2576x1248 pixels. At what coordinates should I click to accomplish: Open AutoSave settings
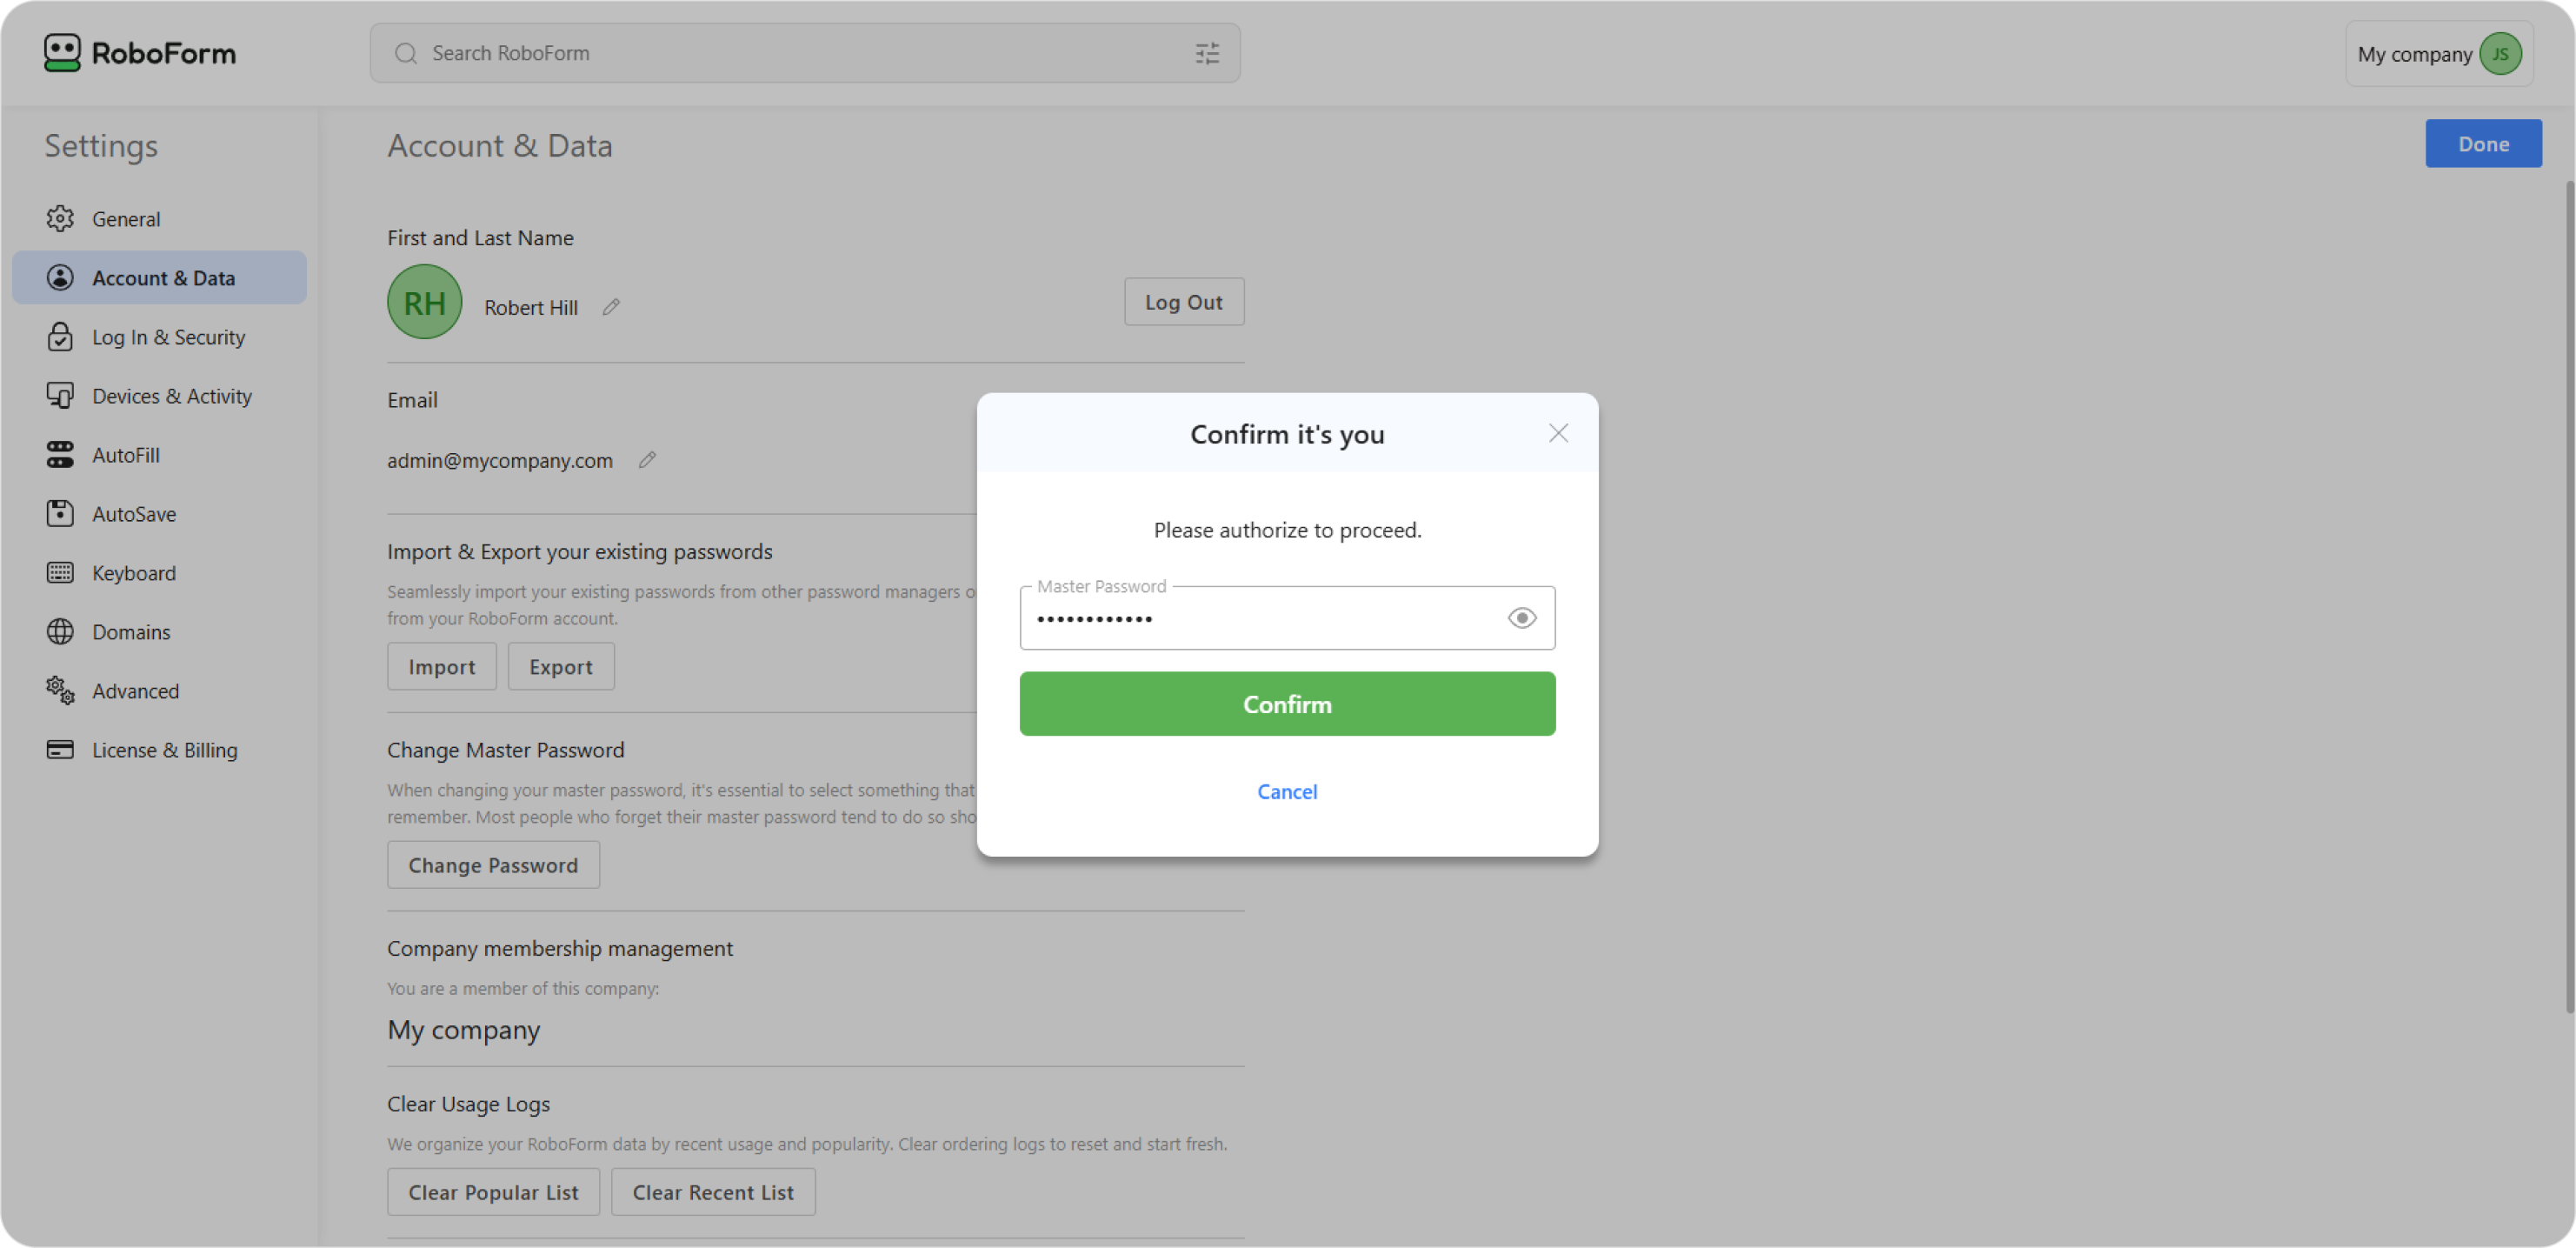pos(159,513)
